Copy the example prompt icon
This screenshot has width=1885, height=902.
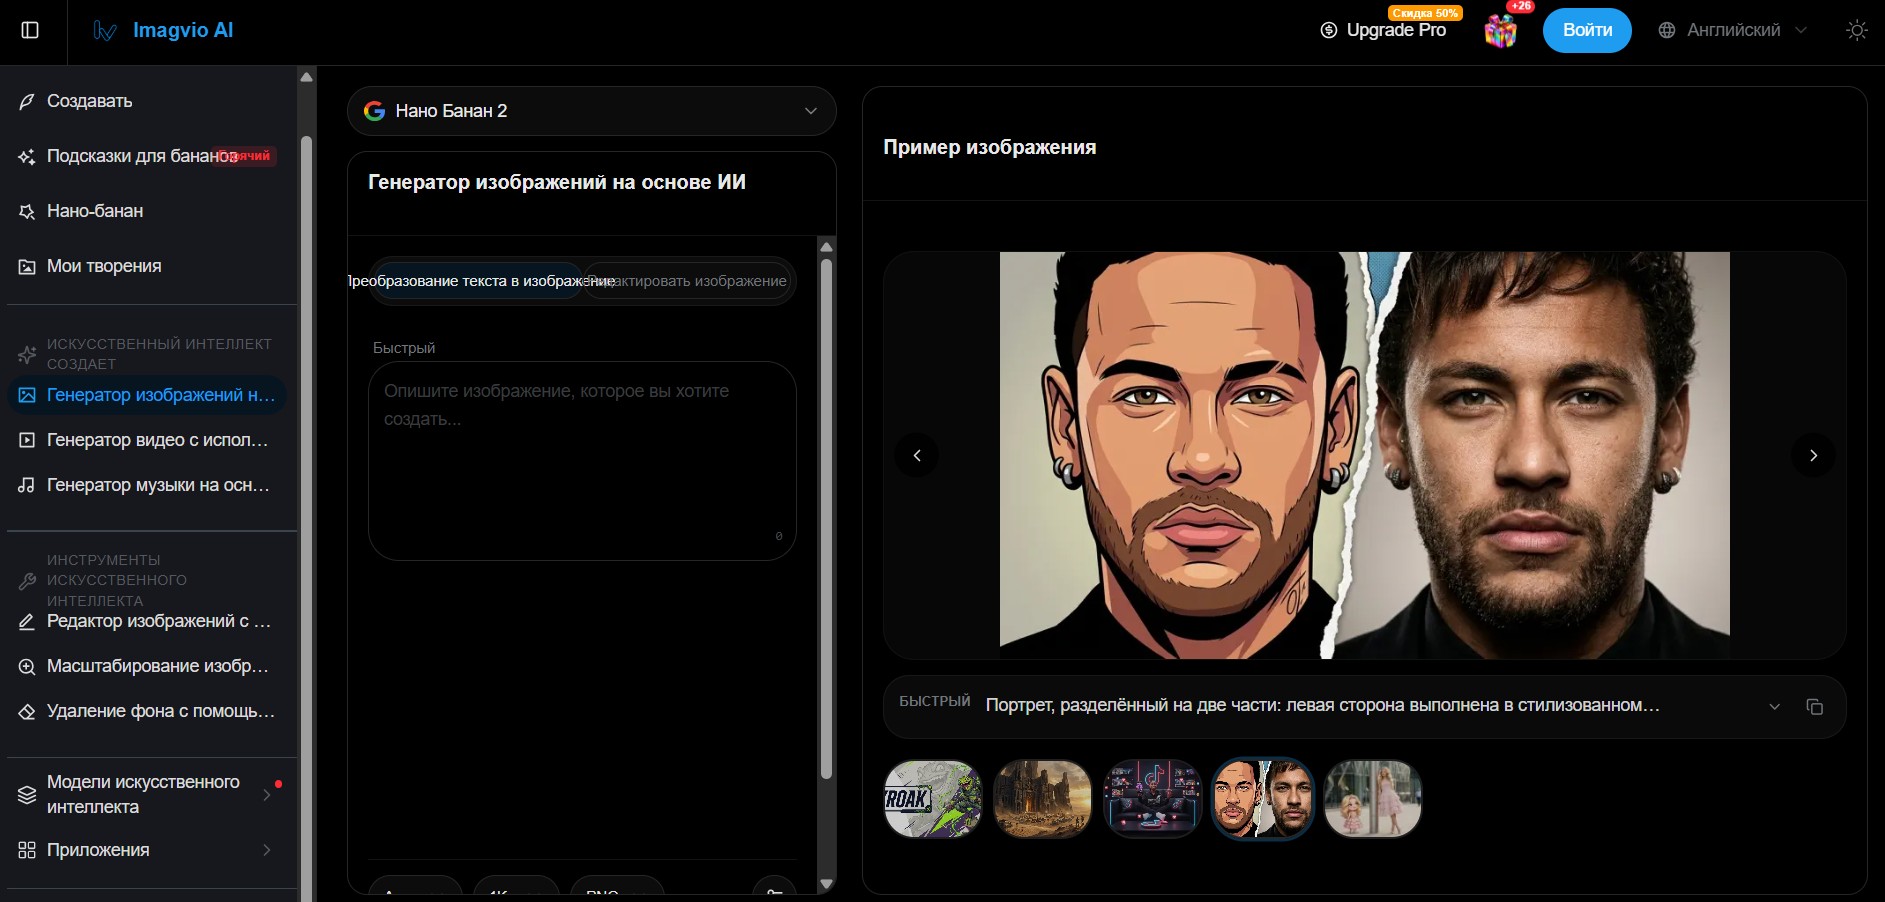pos(1814,707)
